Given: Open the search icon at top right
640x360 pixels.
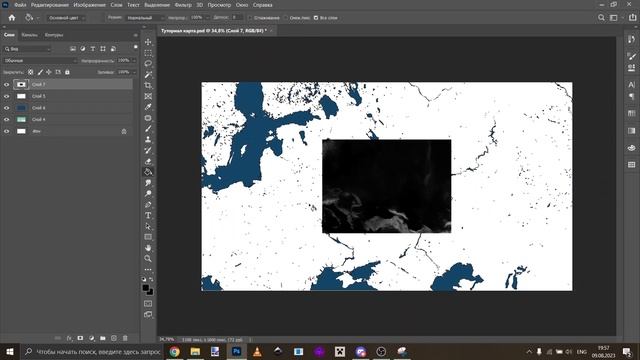Looking at the screenshot, I should click(x=601, y=18).
